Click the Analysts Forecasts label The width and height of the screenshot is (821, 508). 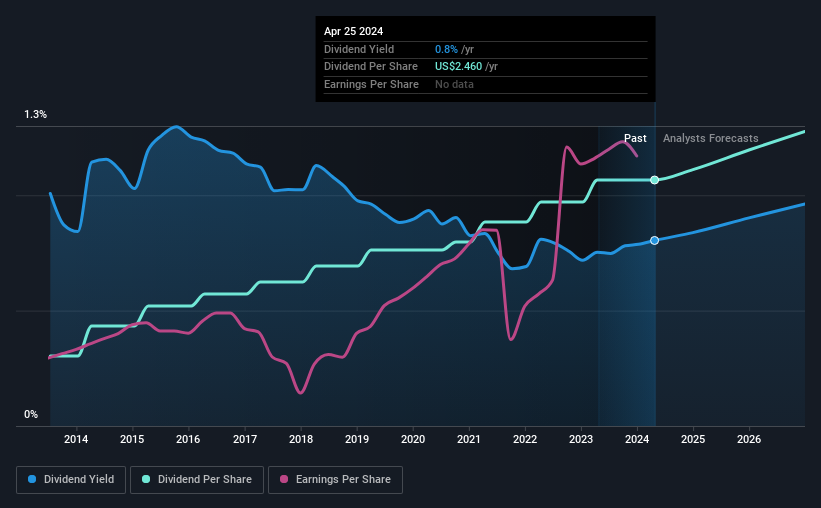(711, 138)
